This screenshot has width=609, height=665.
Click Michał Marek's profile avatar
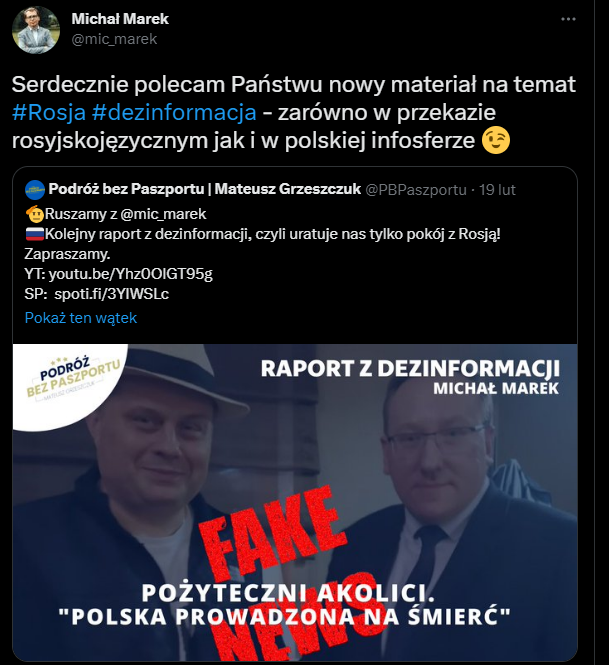click(36, 30)
